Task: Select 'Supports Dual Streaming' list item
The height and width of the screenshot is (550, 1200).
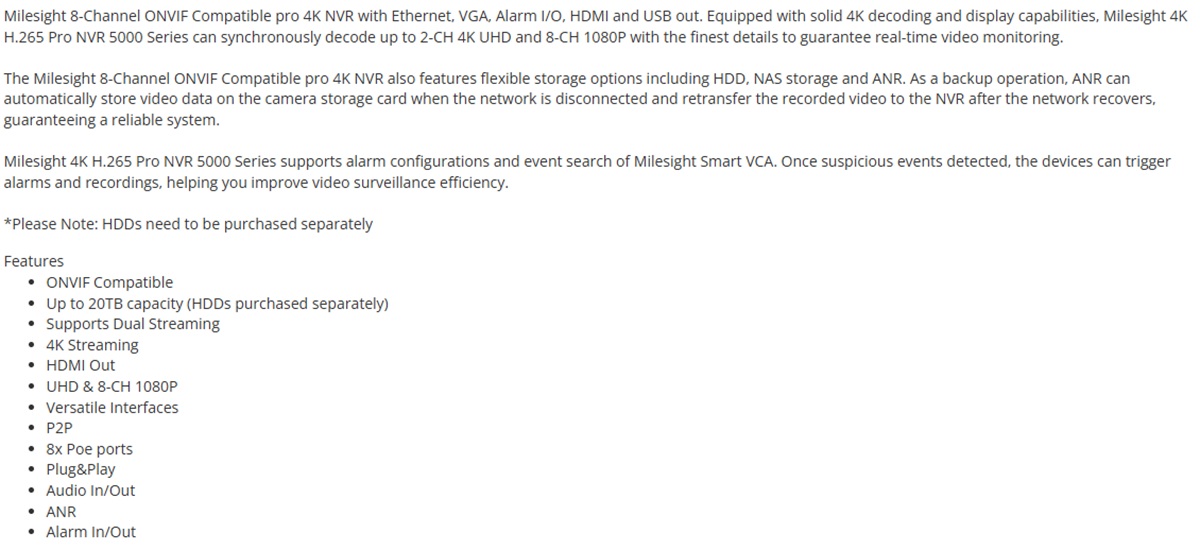Action: click(x=133, y=324)
